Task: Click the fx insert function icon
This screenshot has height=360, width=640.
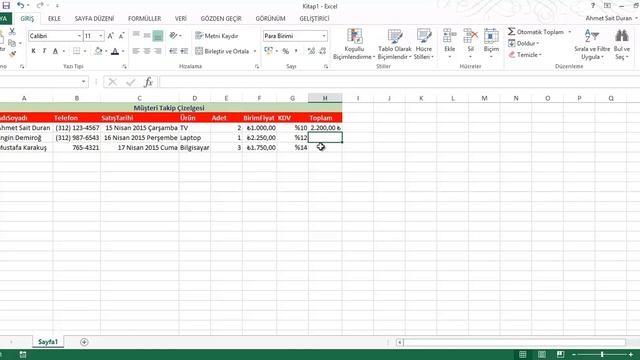Action: click(x=148, y=82)
